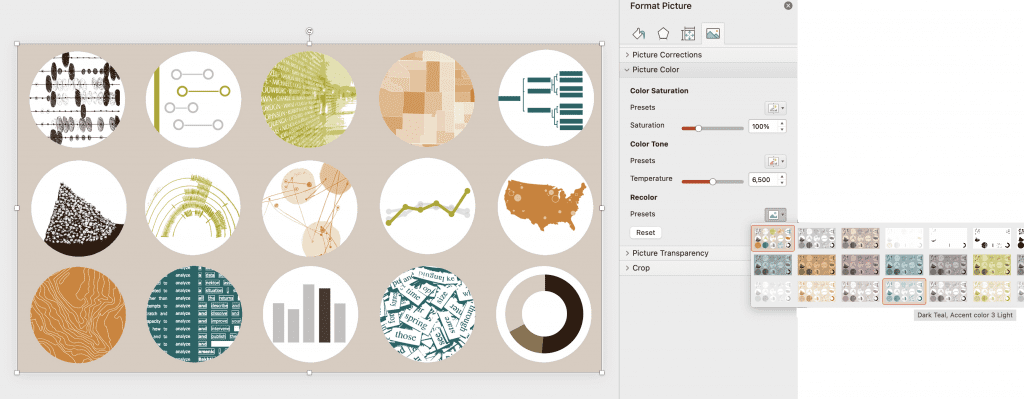Select the infographic circles picture on the slide
Image resolution: width=1024 pixels, height=399 pixels.
pos(310,208)
